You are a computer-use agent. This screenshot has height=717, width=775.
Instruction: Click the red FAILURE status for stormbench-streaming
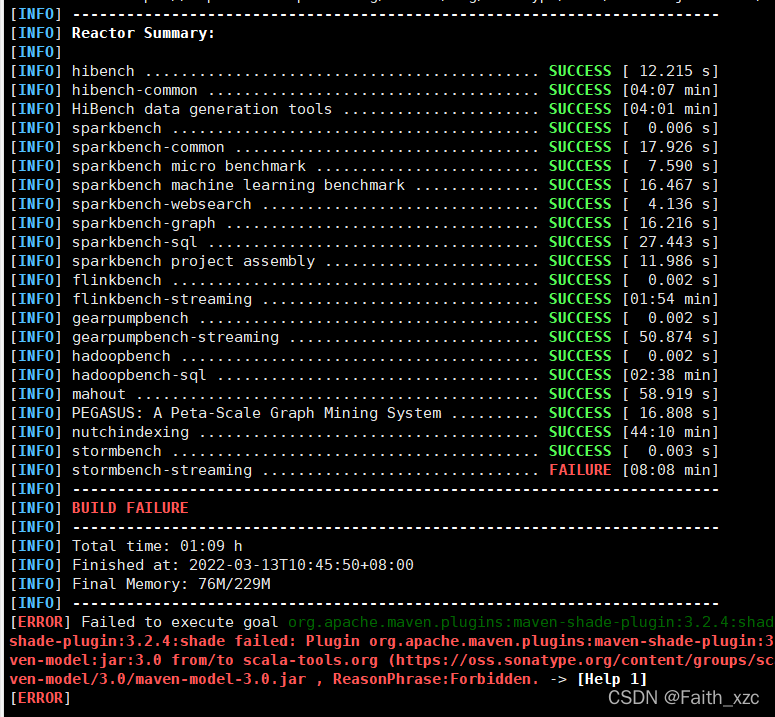pos(580,470)
